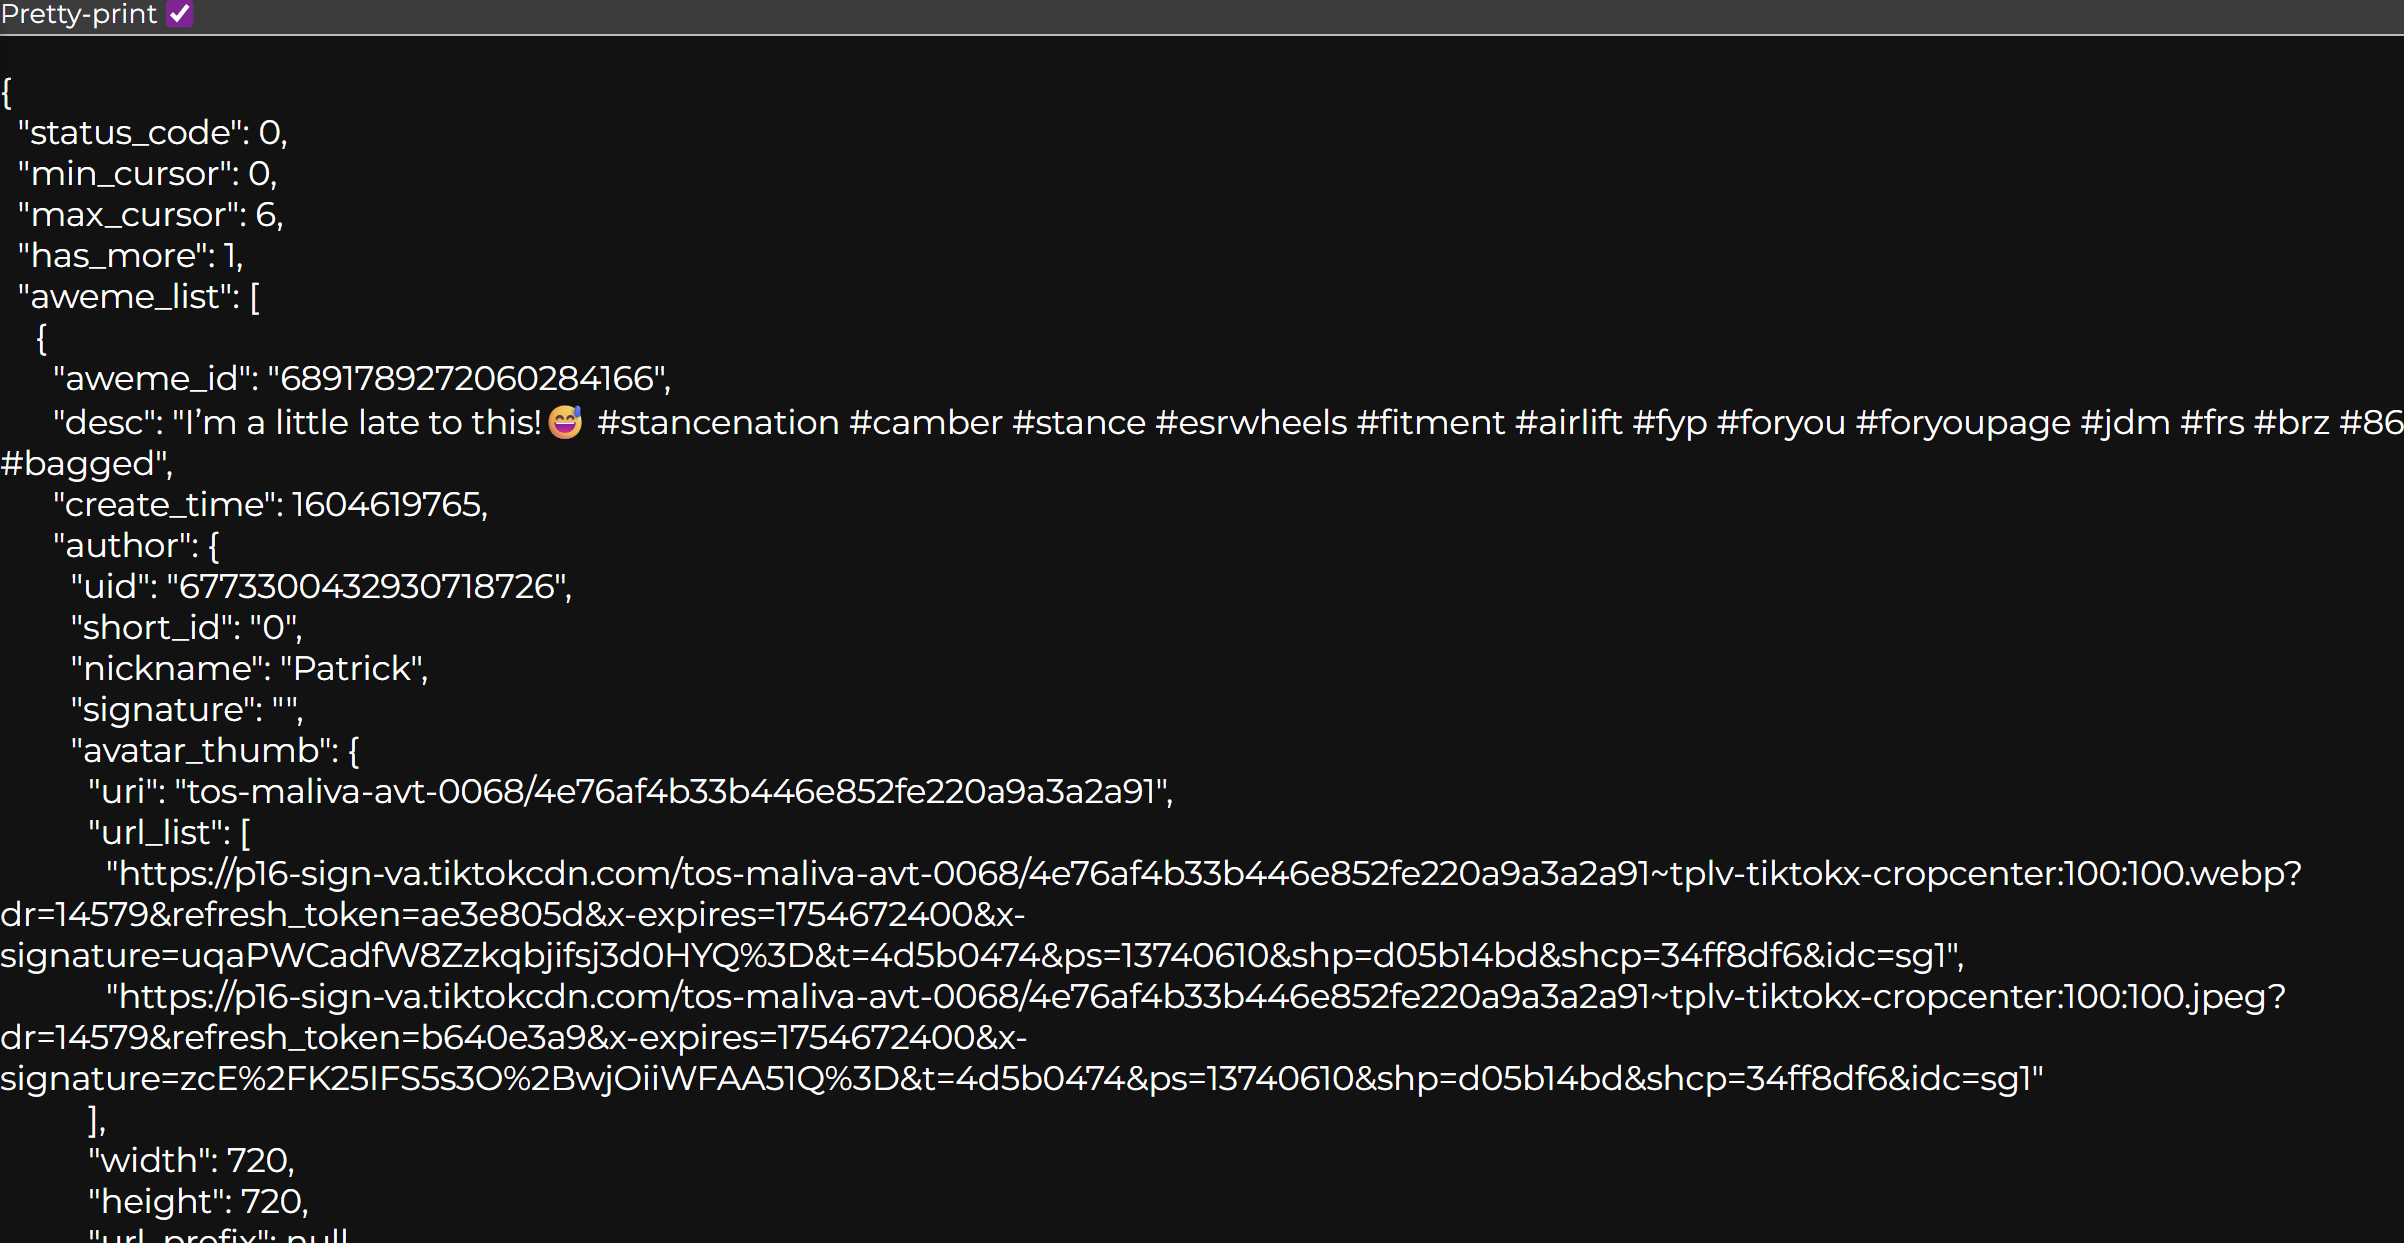Screen dimensions: 2404x1243
Task: Click the "status_code" key
Action: (x=132, y=133)
